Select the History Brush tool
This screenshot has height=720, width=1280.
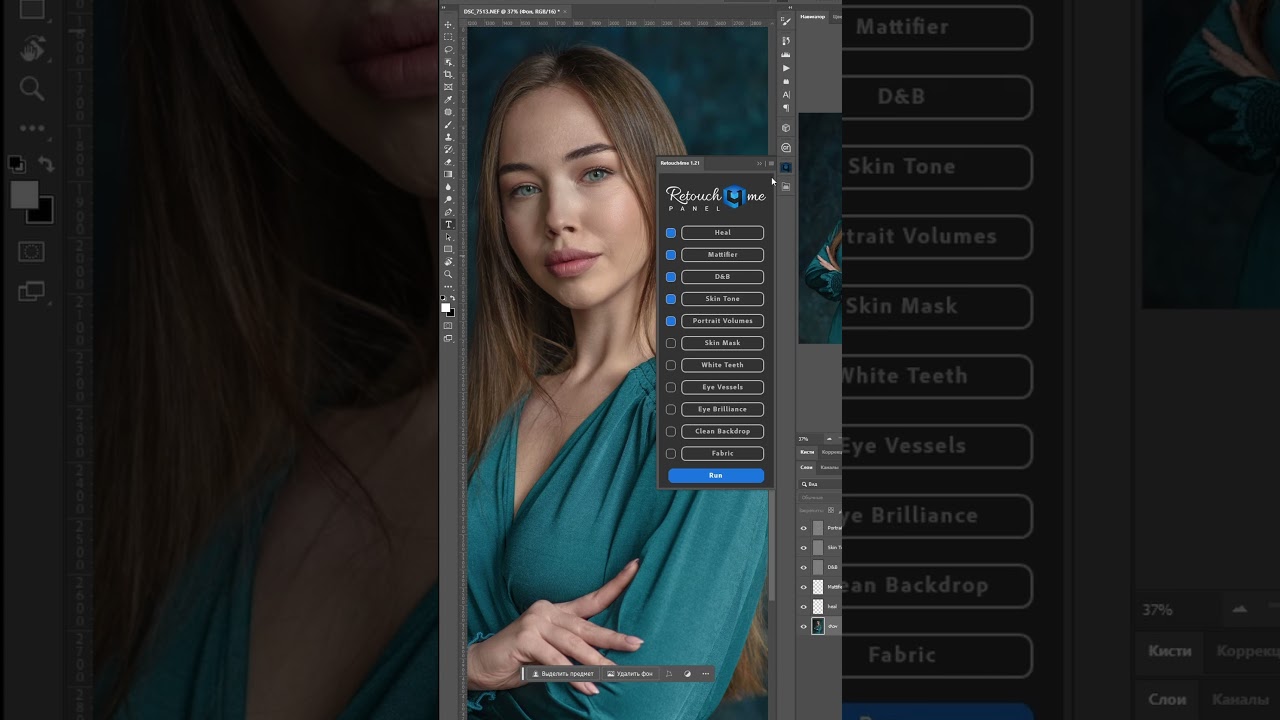coord(448,148)
